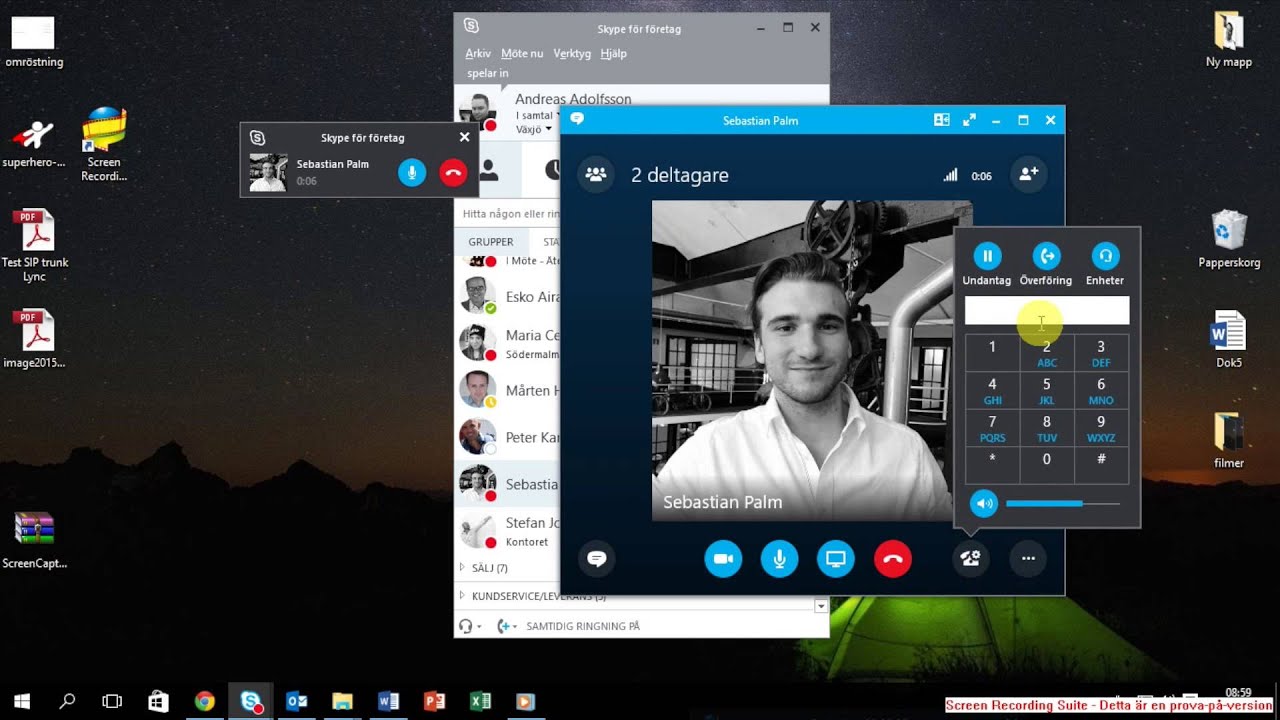
Task: Select Test SIP trunk Lync PDF icon
Action: (35, 246)
